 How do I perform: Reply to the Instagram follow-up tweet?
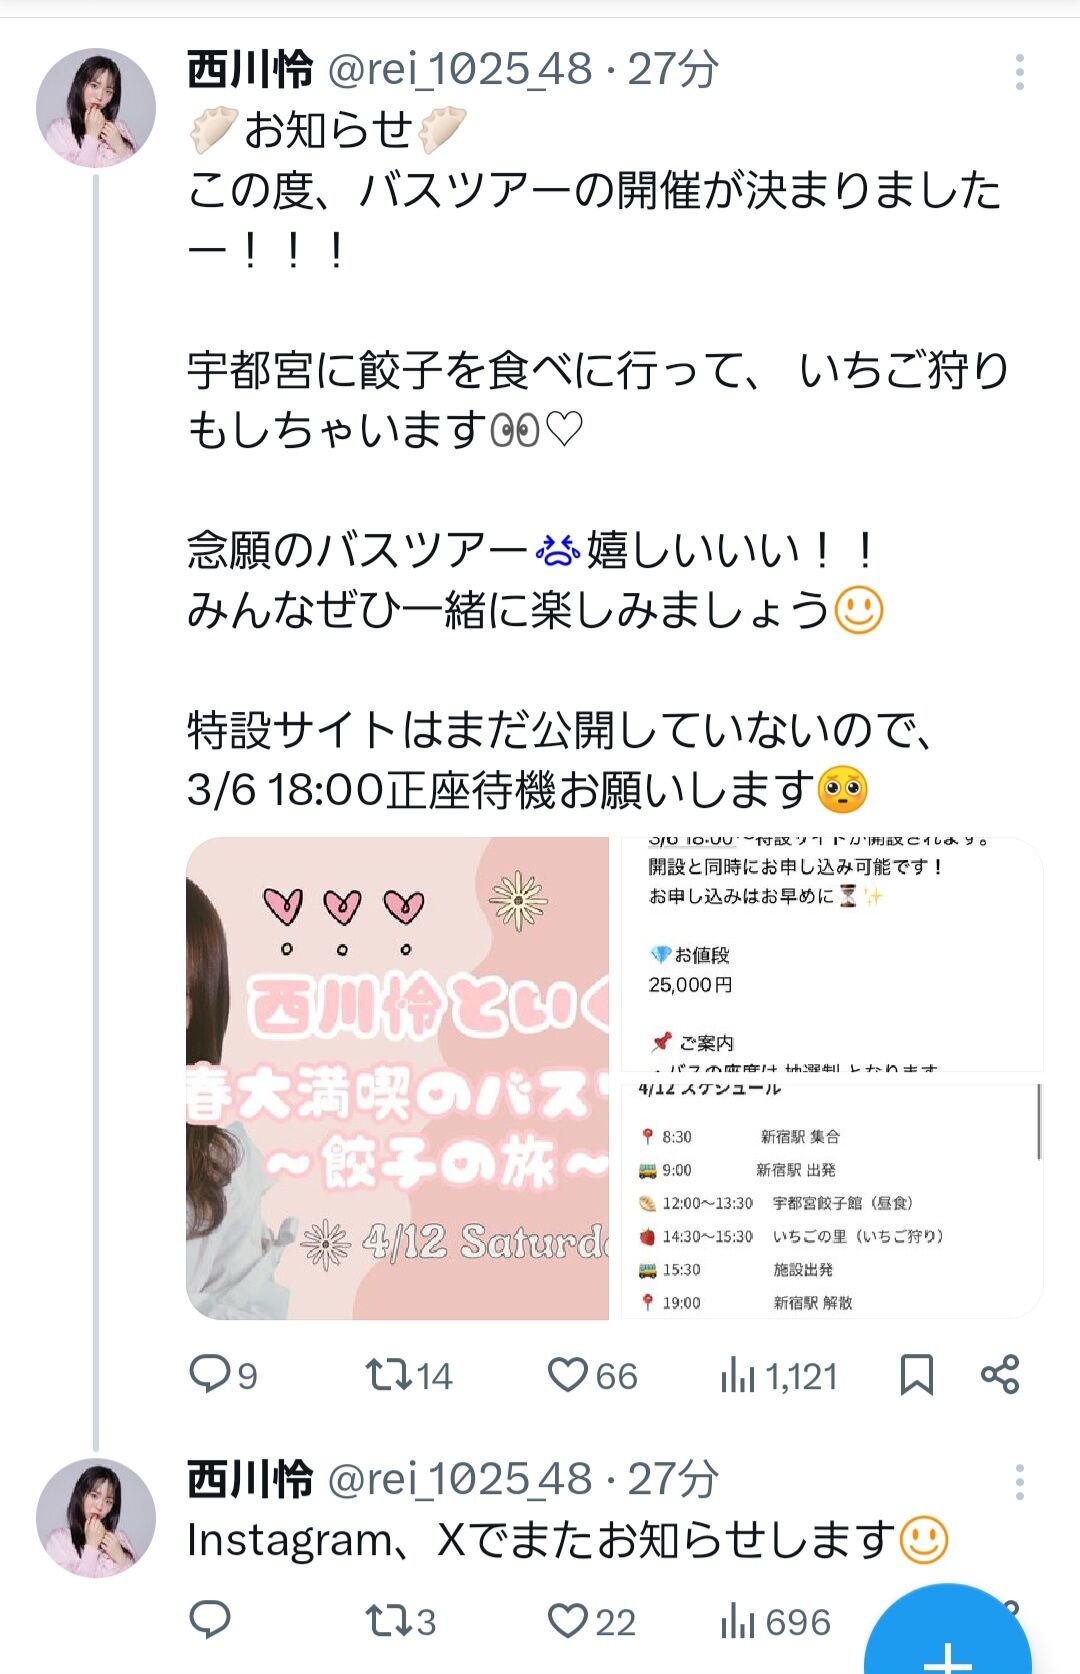[x=210, y=1619]
